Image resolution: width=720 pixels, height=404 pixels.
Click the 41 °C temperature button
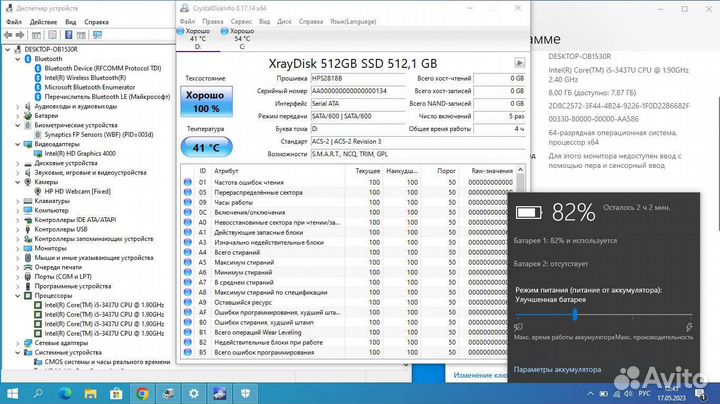(x=206, y=148)
